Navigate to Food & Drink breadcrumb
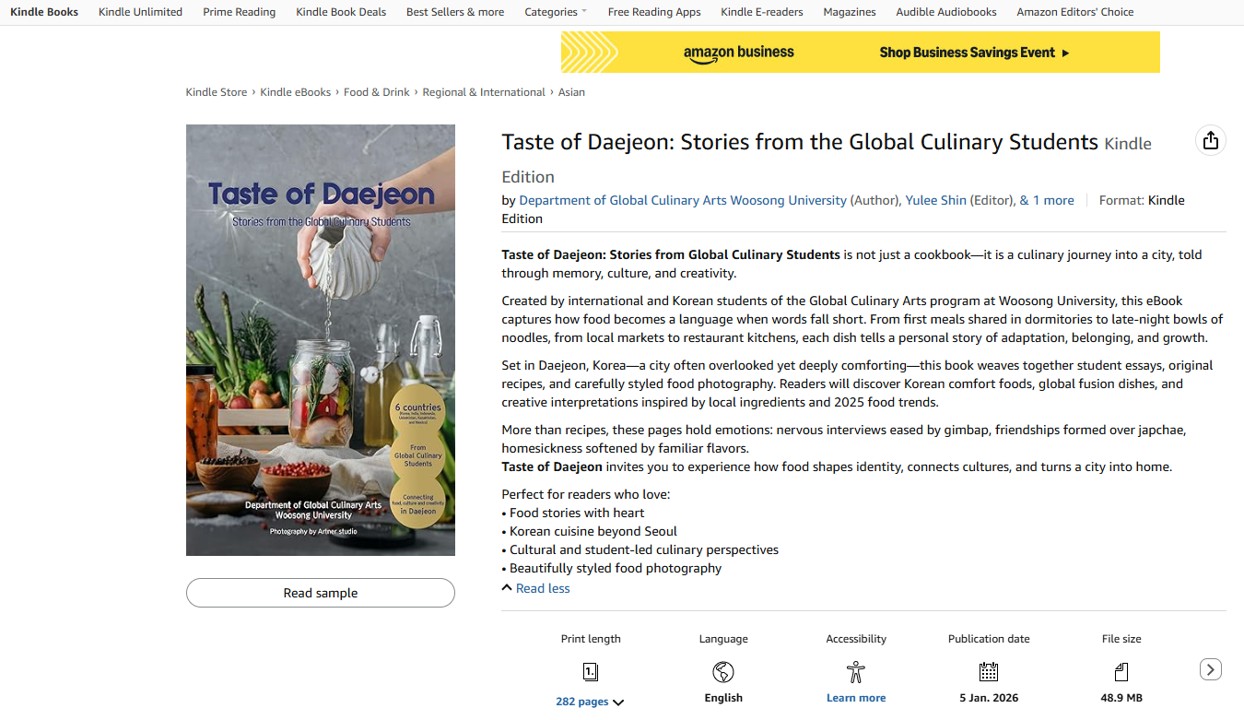The width and height of the screenshot is (1244, 720). (376, 92)
